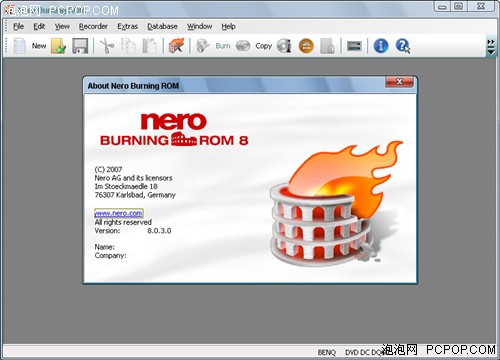Open the Help menu
Image resolution: width=500 pixels, height=360 pixels.
[228, 26]
